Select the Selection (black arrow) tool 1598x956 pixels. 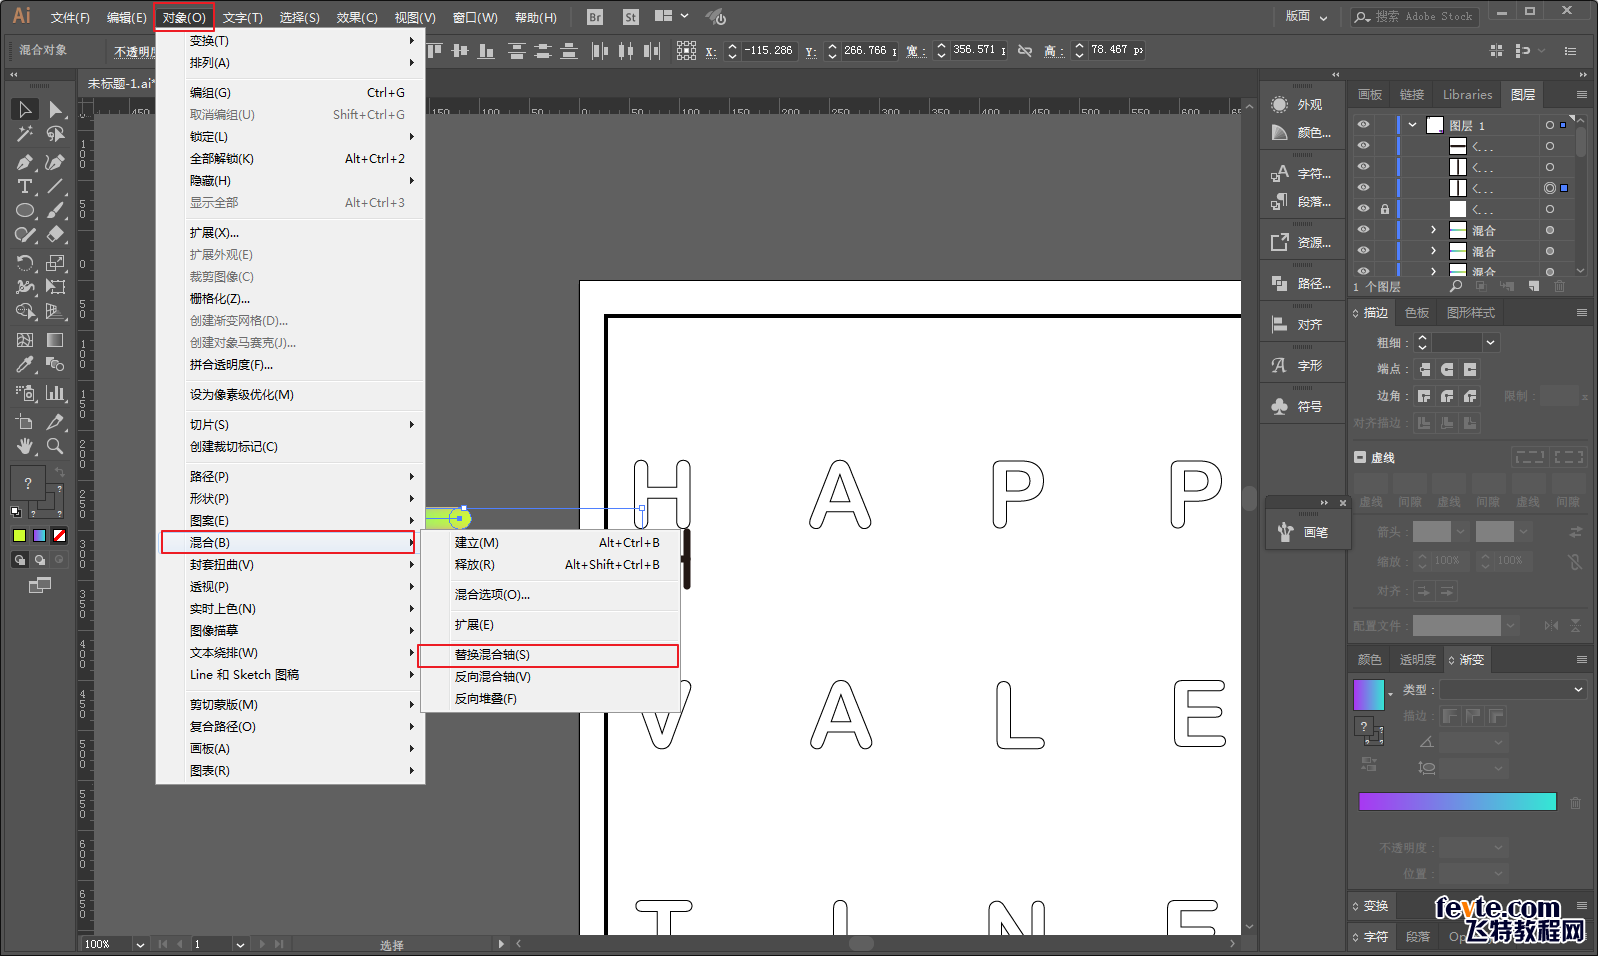(x=25, y=109)
